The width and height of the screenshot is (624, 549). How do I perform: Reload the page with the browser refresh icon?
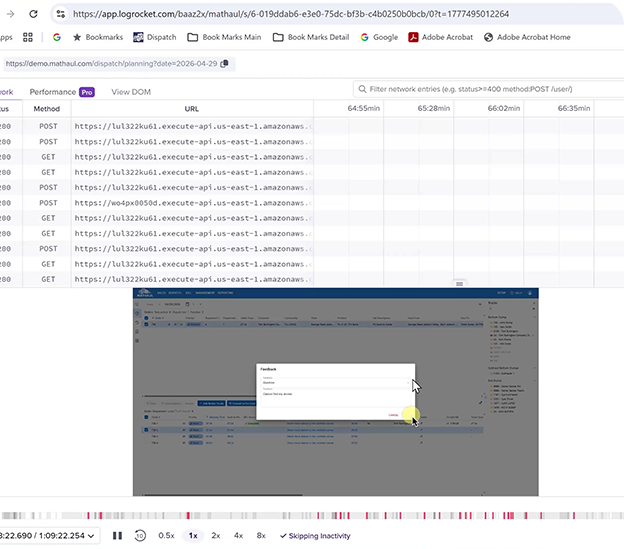[33, 14]
